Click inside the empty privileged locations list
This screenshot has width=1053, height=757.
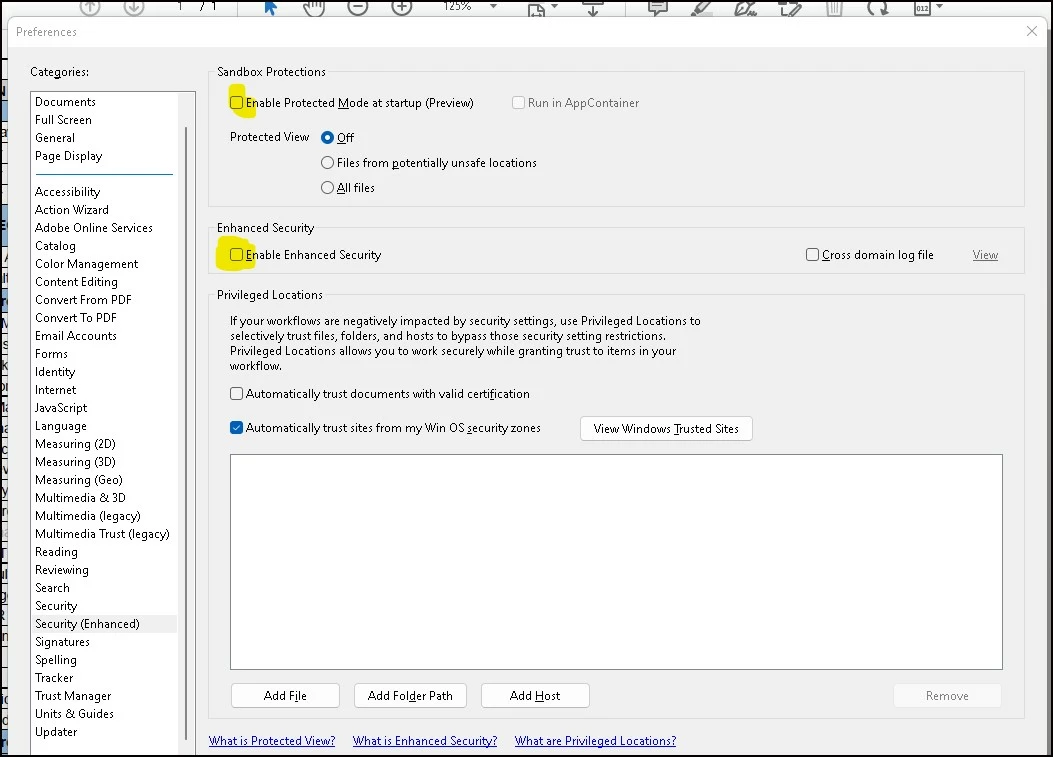(x=616, y=562)
